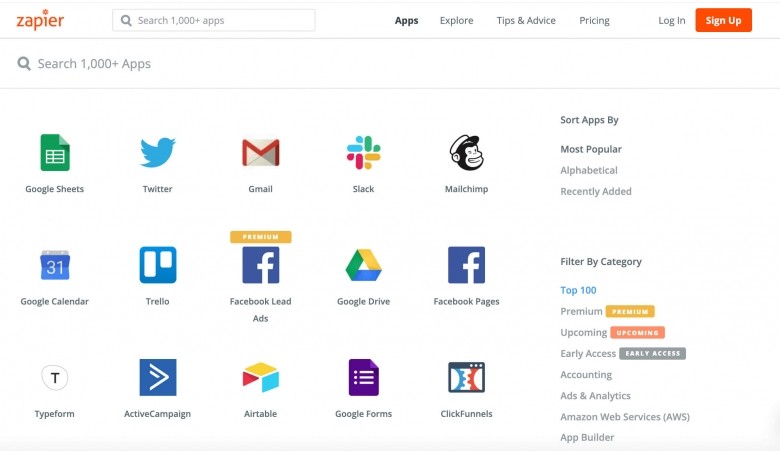The height and width of the screenshot is (451, 780).
Task: Open the Gmail envelope icon
Action: [261, 153]
